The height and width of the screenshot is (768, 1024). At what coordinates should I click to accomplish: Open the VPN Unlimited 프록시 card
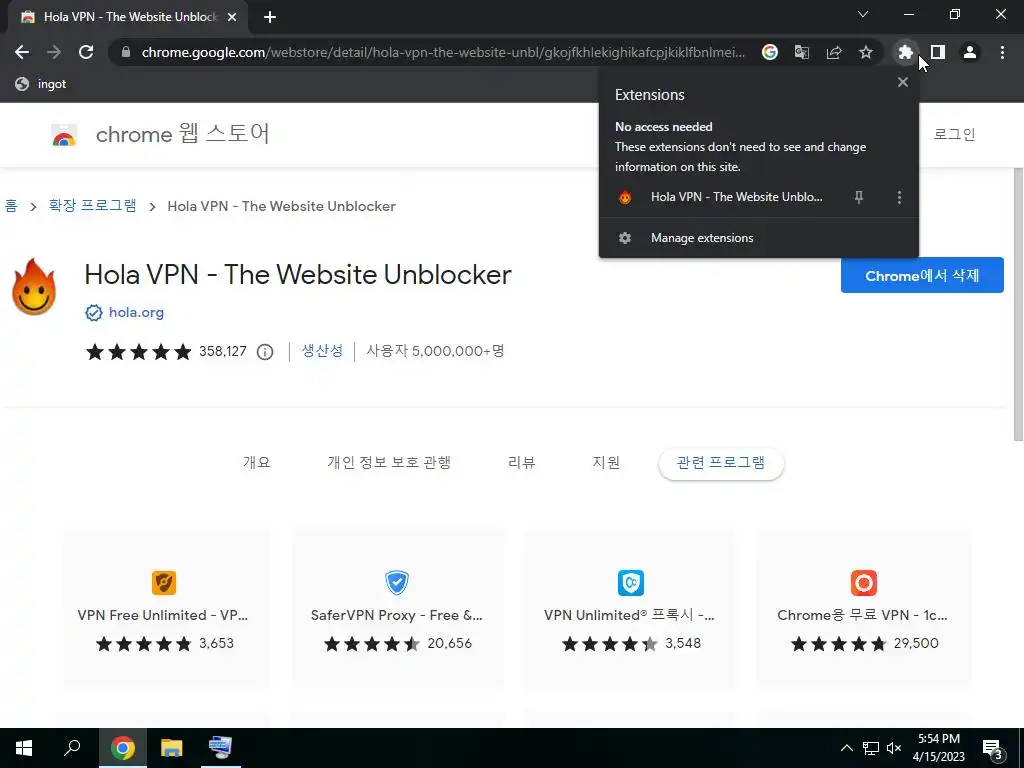click(630, 607)
